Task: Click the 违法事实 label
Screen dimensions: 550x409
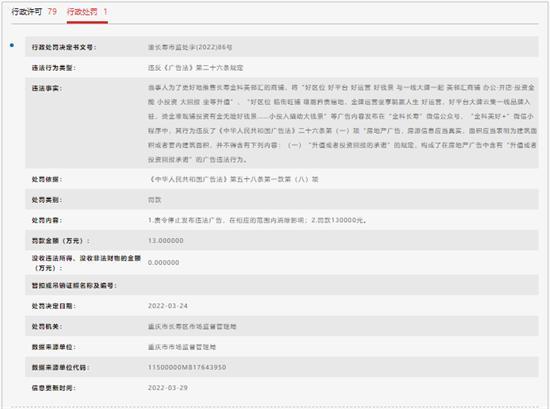Action: [x=47, y=88]
